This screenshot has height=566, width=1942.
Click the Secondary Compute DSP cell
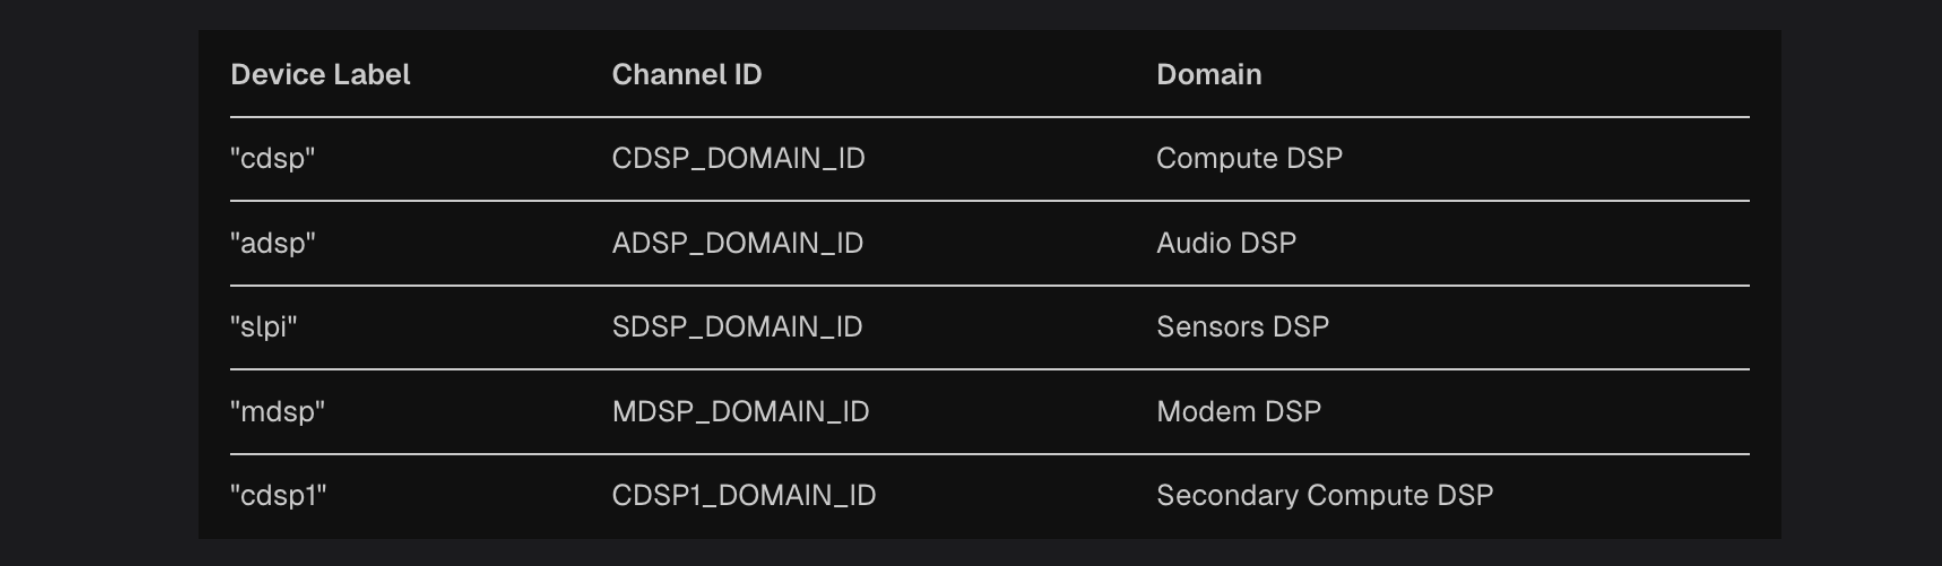tap(1325, 496)
